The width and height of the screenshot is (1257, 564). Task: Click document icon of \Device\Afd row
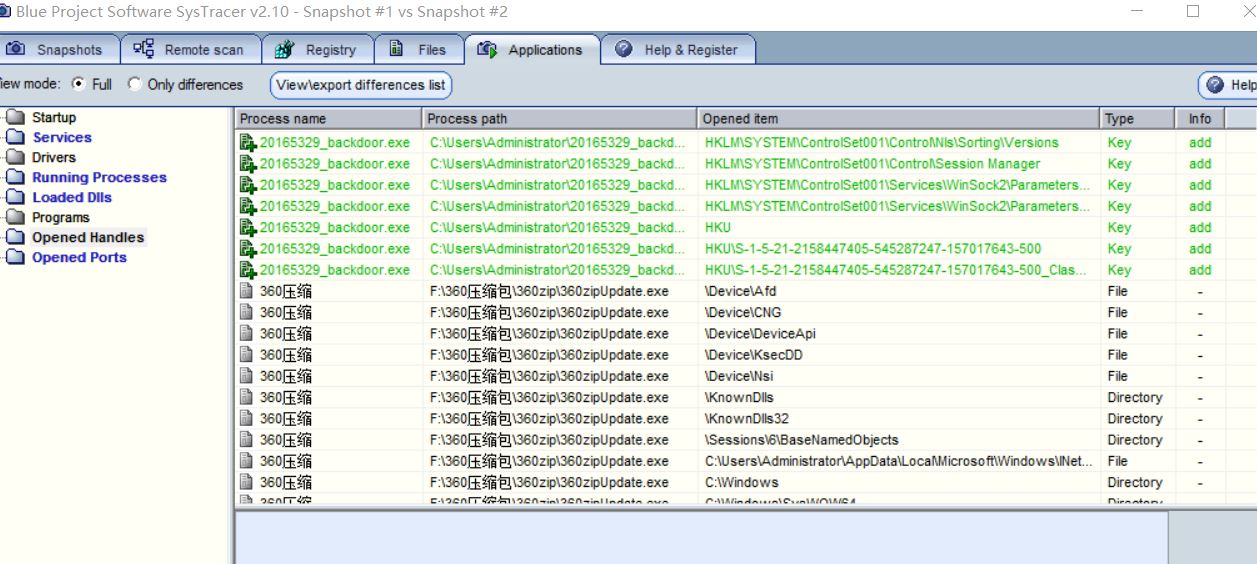[x=247, y=291]
